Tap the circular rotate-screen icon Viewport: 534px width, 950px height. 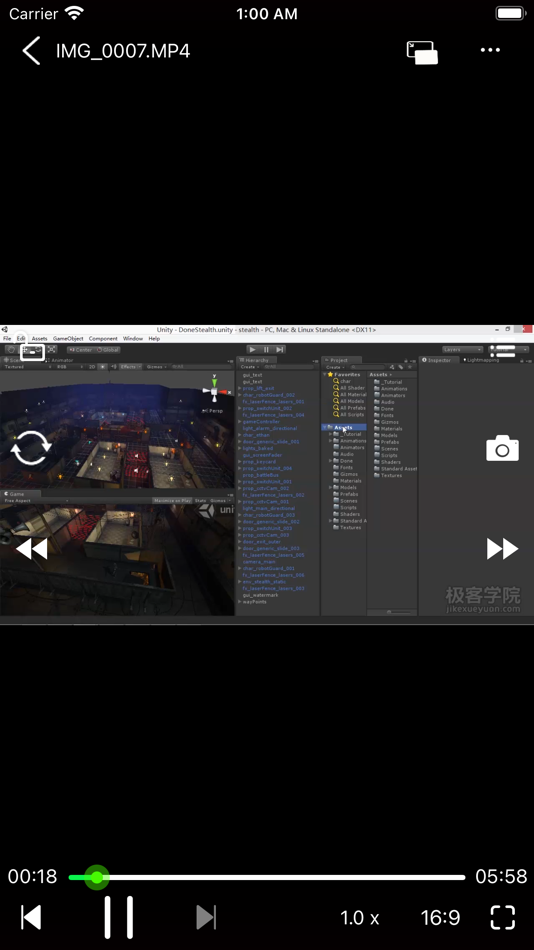(x=31, y=448)
